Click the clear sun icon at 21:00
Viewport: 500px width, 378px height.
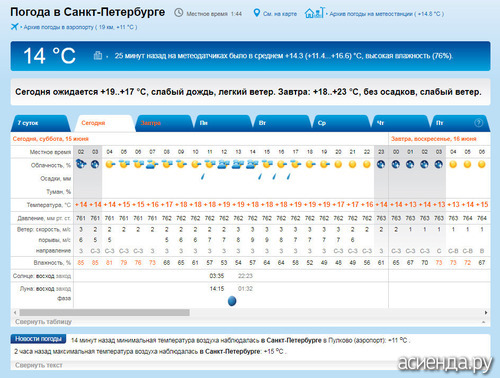click(x=352, y=164)
